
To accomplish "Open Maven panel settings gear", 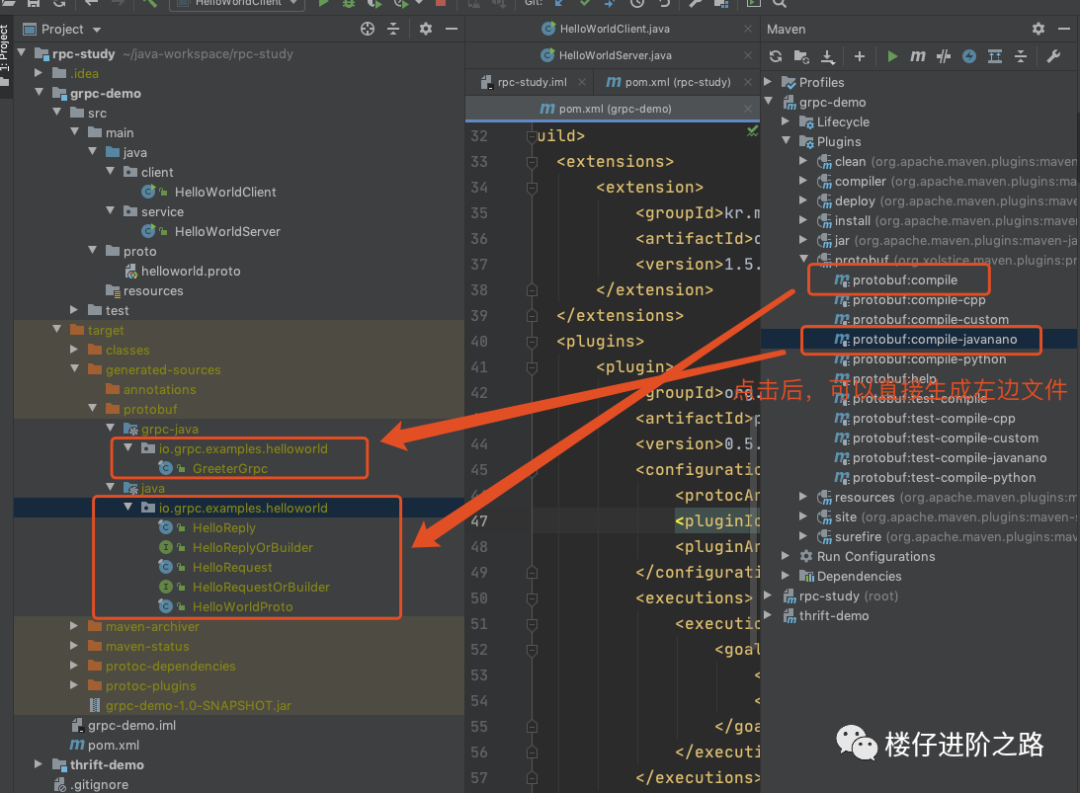I will (x=1039, y=29).
